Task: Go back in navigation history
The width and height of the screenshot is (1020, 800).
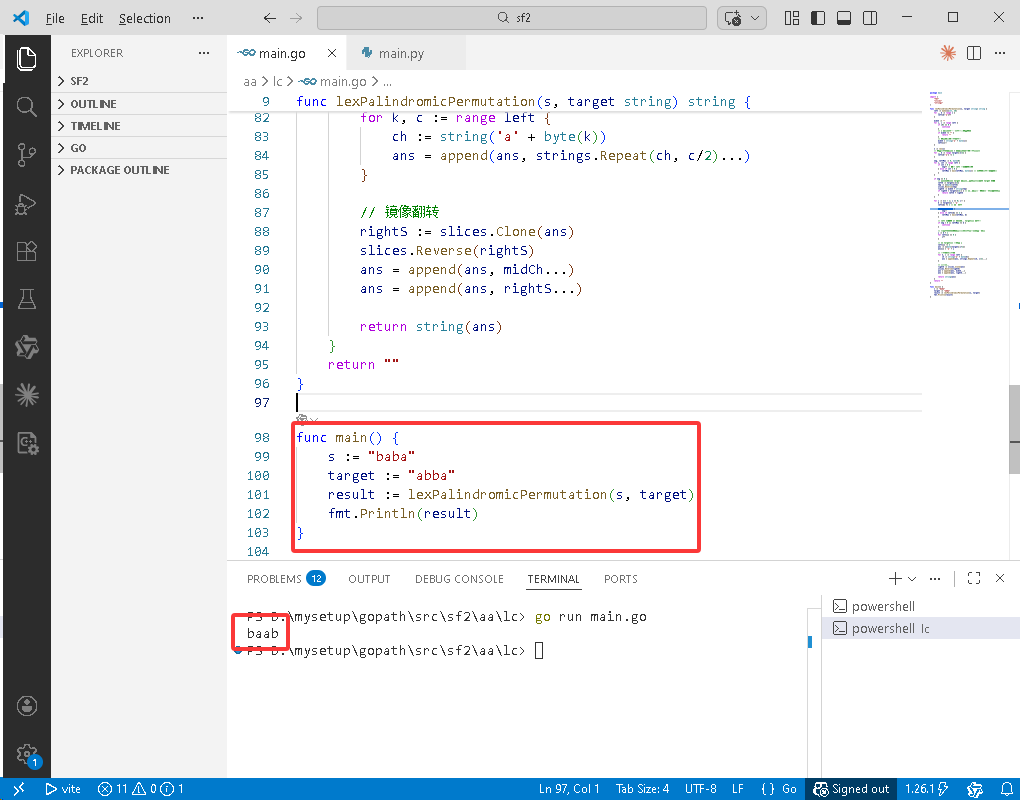Action: pyautogui.click(x=270, y=18)
